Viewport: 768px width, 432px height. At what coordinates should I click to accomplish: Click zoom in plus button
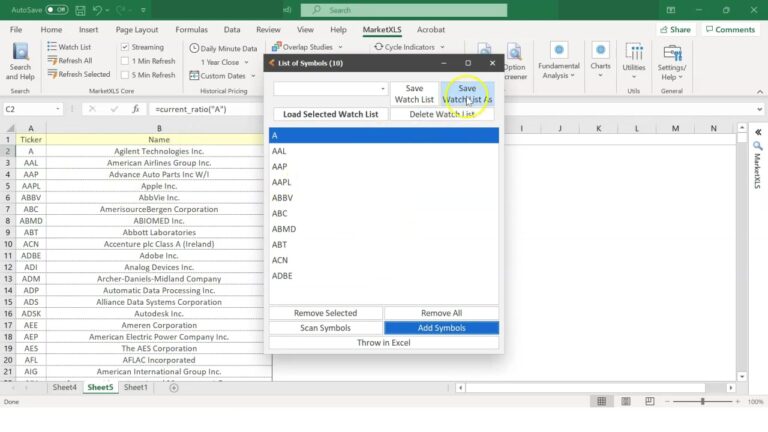738,402
